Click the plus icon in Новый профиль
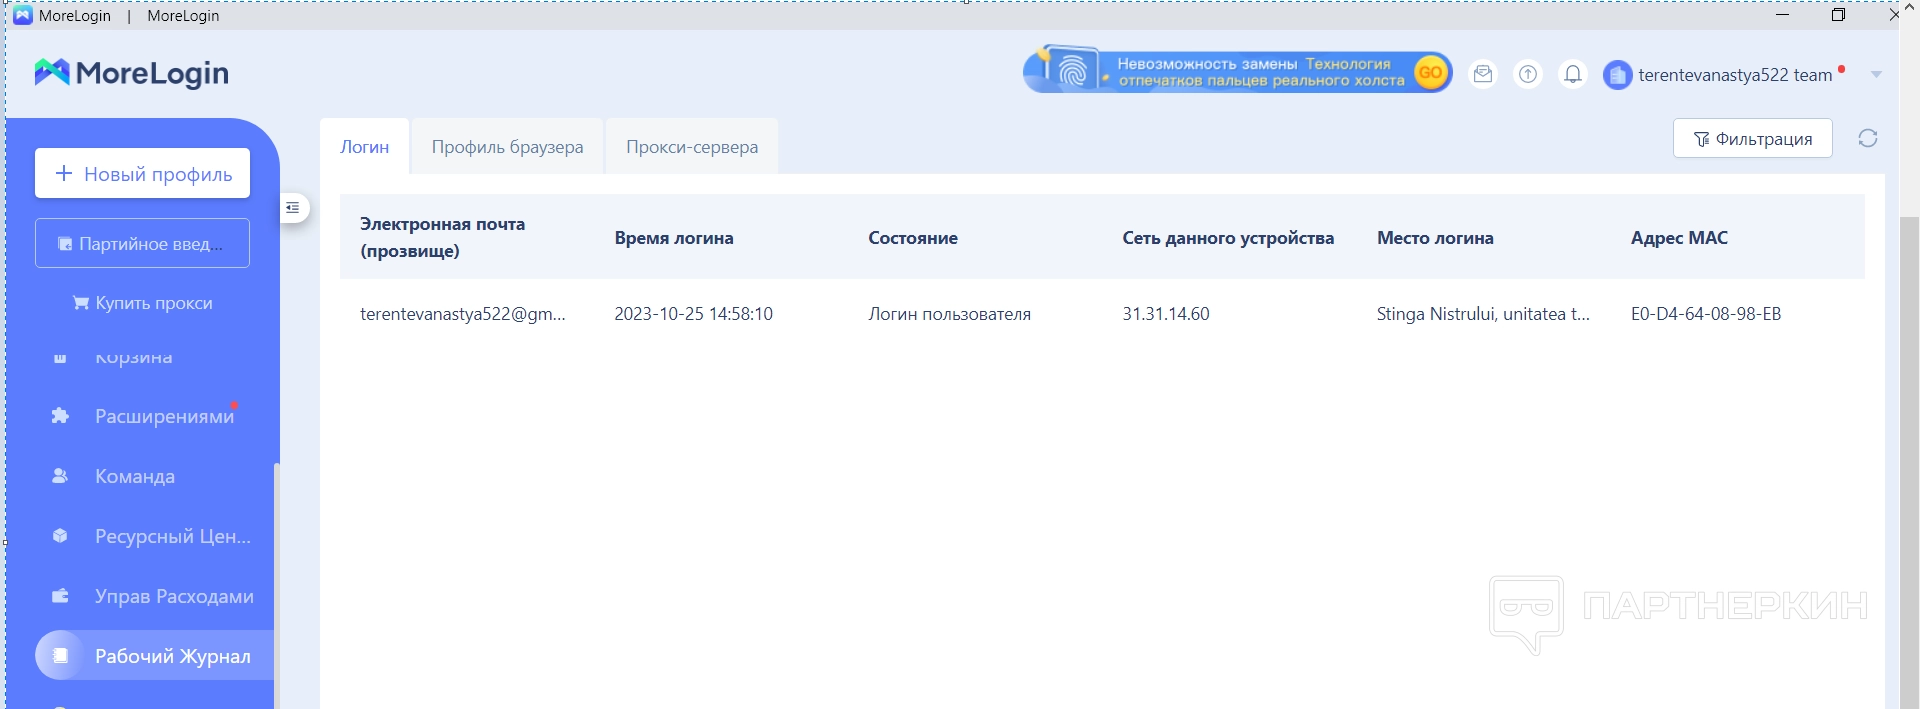The image size is (1920, 709). 64,173
